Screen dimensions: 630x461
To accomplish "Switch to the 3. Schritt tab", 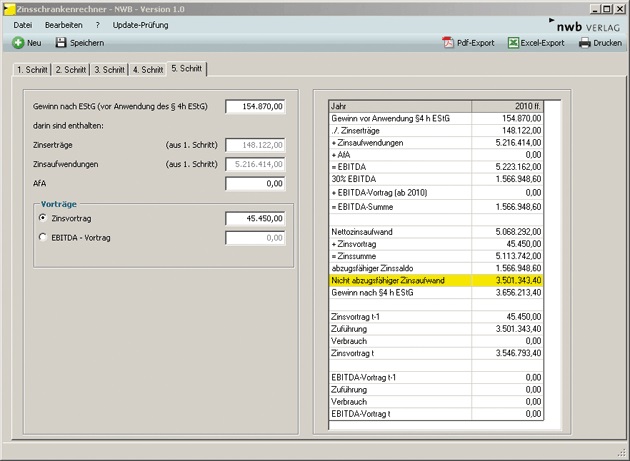I will tap(109, 70).
